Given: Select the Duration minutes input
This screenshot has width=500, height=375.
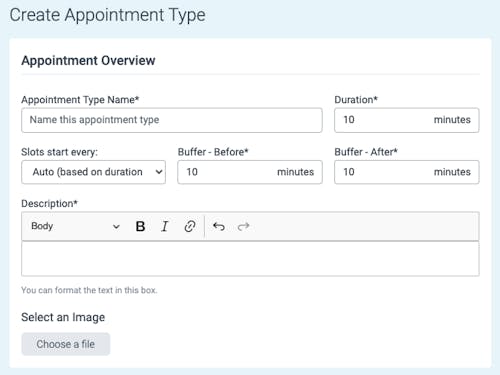Looking at the screenshot, I should click(407, 120).
